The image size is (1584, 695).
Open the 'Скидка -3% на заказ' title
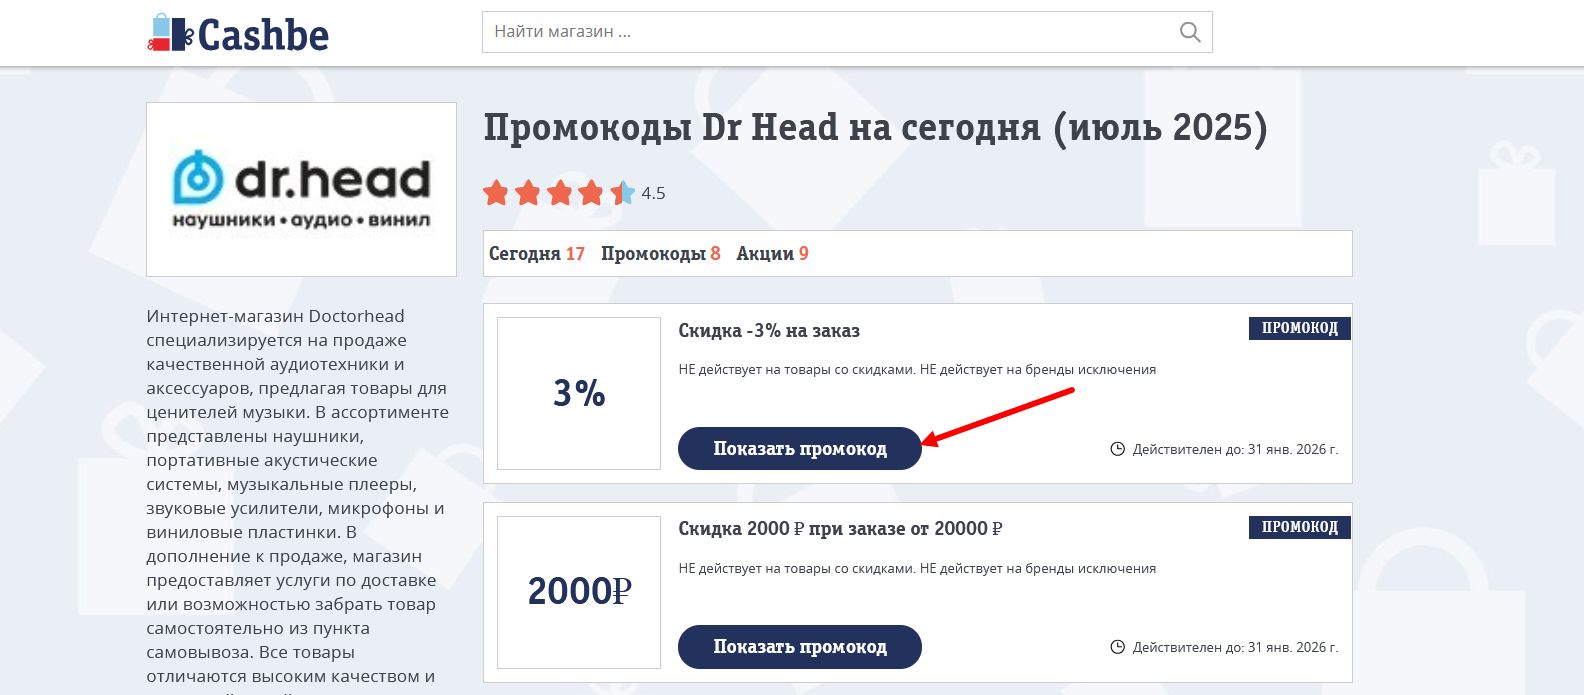[769, 331]
